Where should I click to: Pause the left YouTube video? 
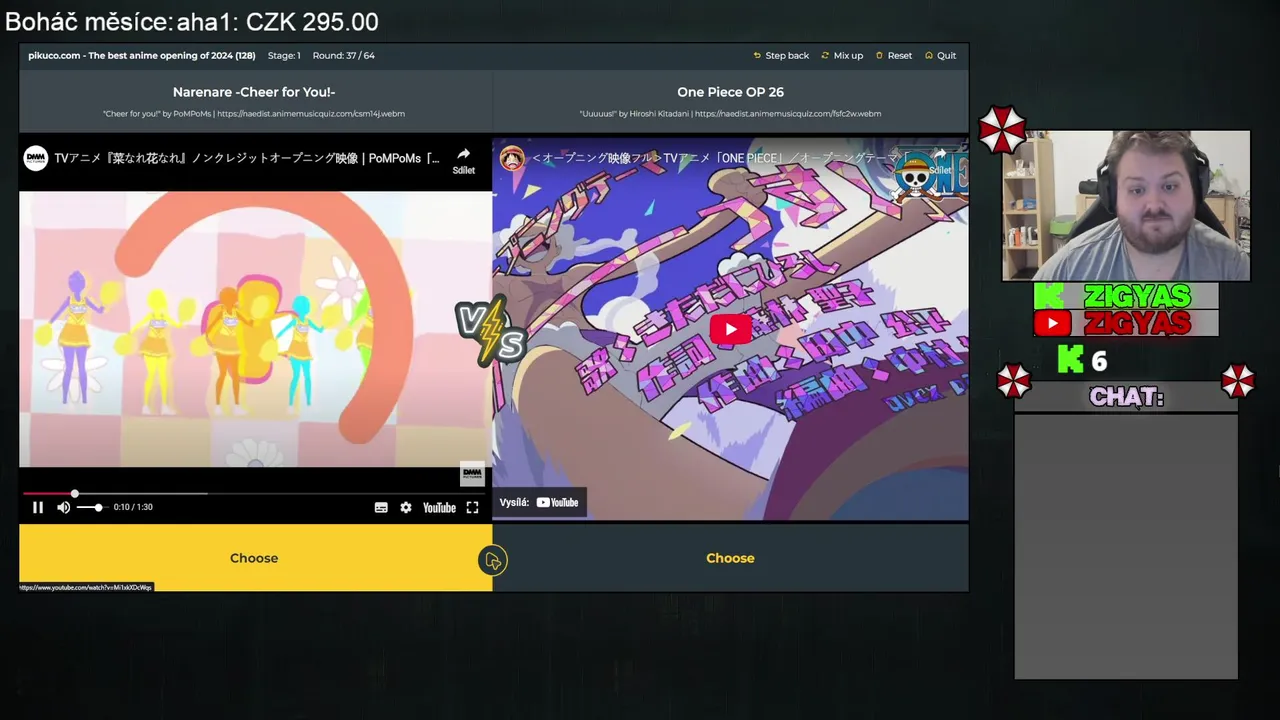click(38, 507)
